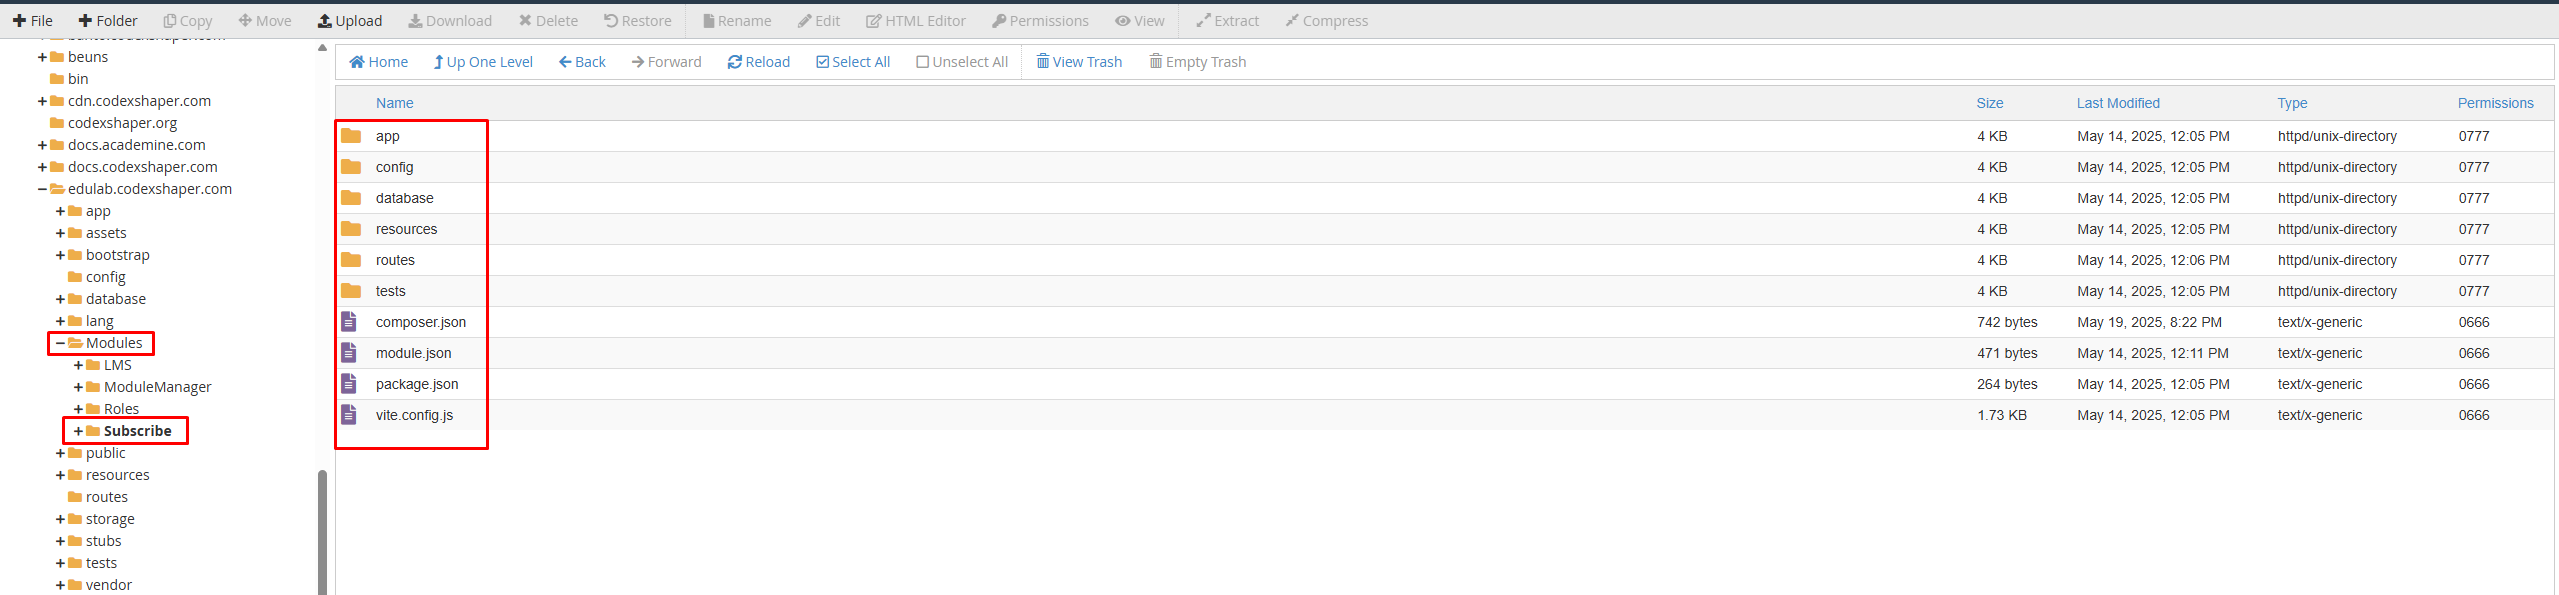2559x595 pixels.
Task: Open codexshaper.org in folder tree
Action: 122,123
